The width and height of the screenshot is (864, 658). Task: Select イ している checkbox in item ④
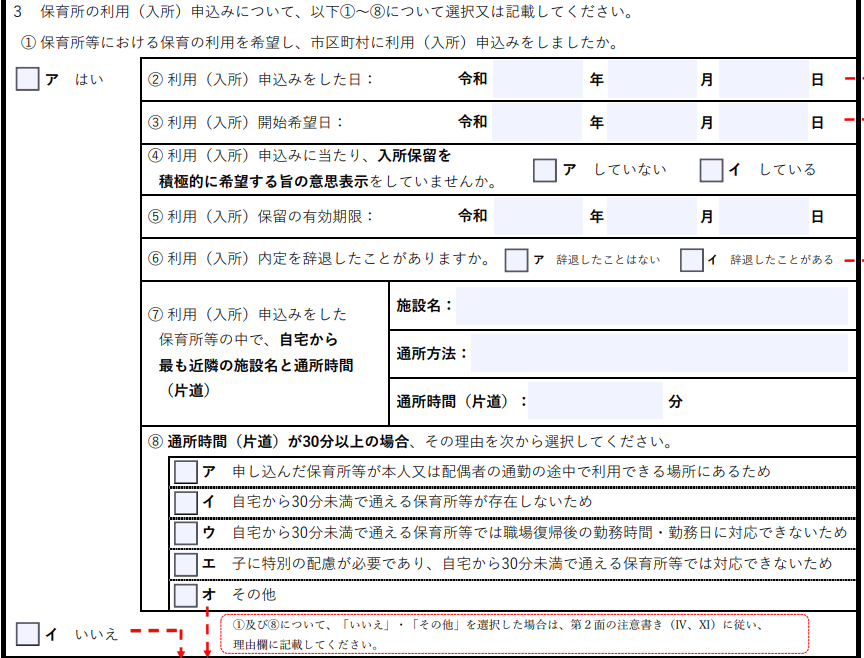tap(711, 170)
